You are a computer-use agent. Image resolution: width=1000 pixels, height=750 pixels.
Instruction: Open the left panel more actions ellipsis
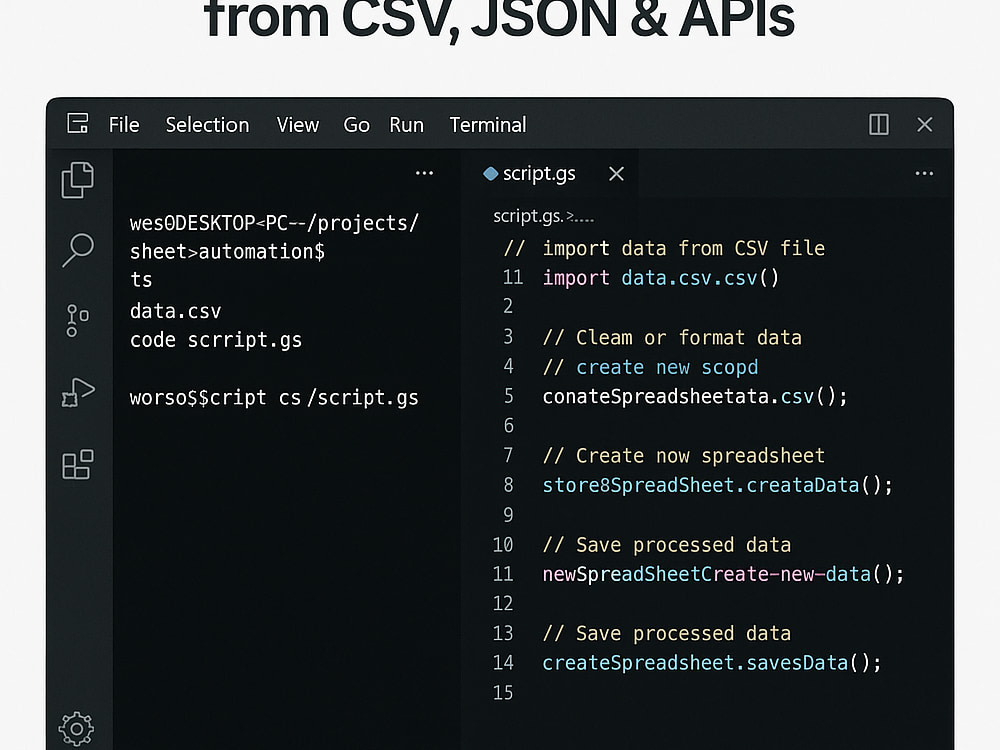click(424, 173)
